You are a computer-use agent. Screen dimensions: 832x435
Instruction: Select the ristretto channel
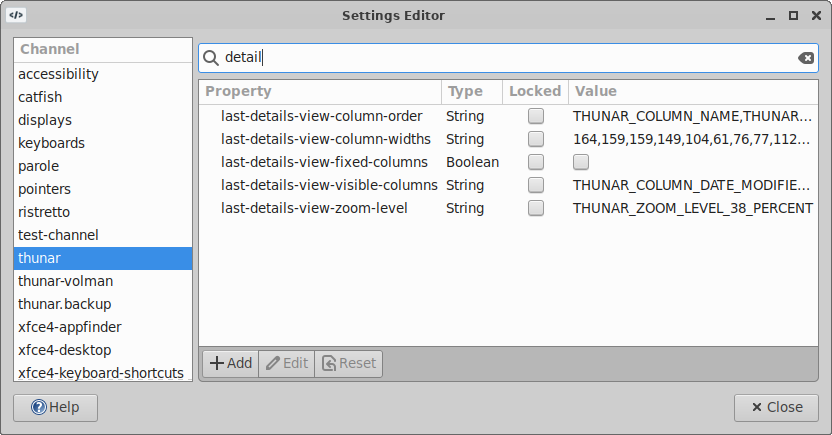tap(45, 212)
